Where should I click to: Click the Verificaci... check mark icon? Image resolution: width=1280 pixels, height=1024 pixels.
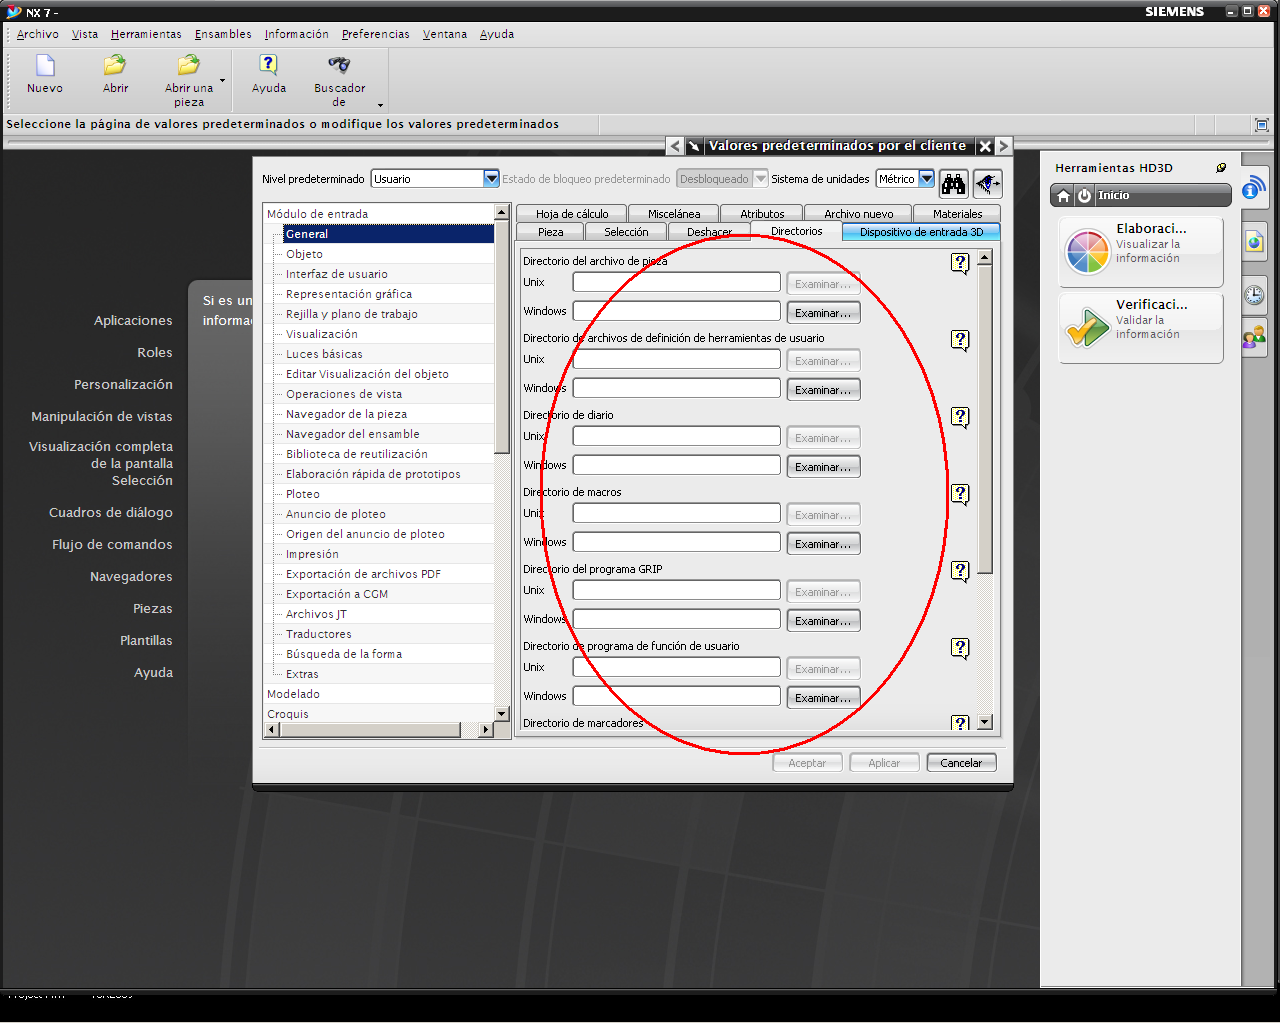1087,327
